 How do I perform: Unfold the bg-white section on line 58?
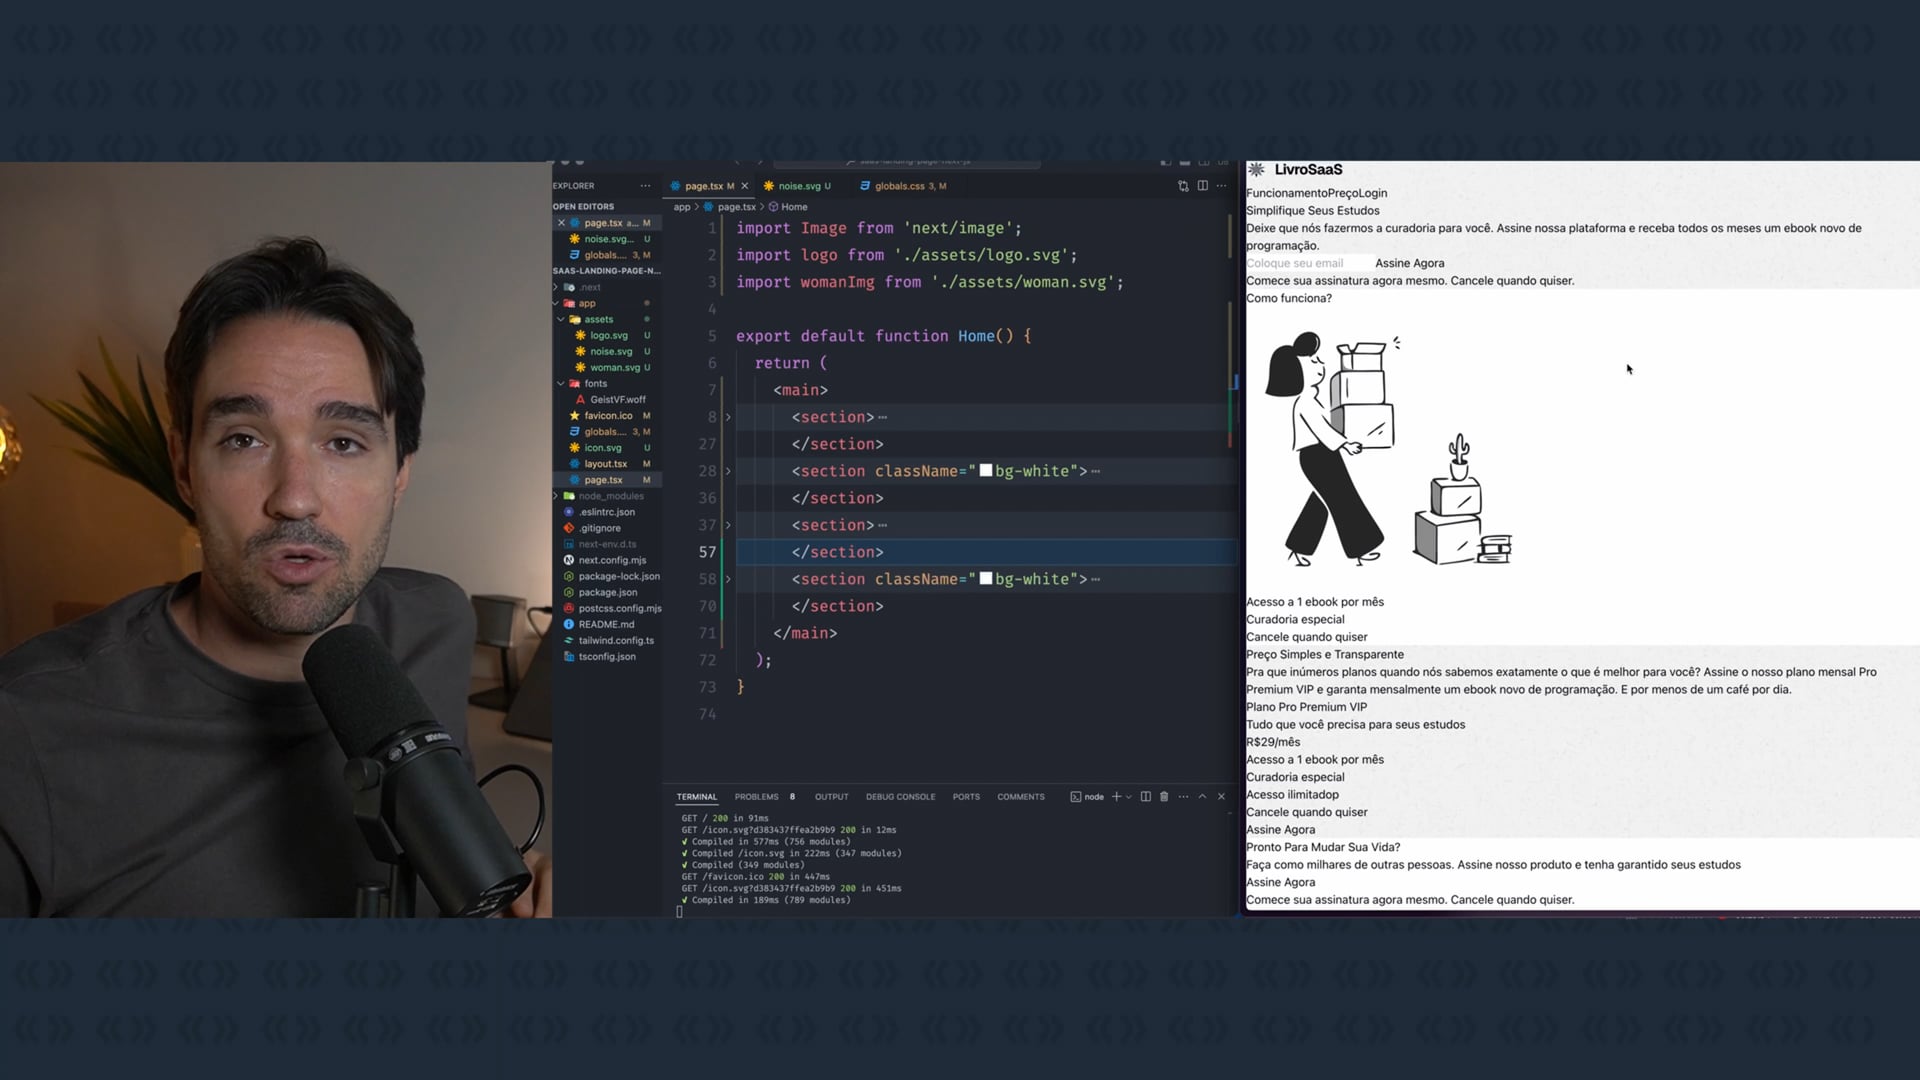(x=728, y=579)
